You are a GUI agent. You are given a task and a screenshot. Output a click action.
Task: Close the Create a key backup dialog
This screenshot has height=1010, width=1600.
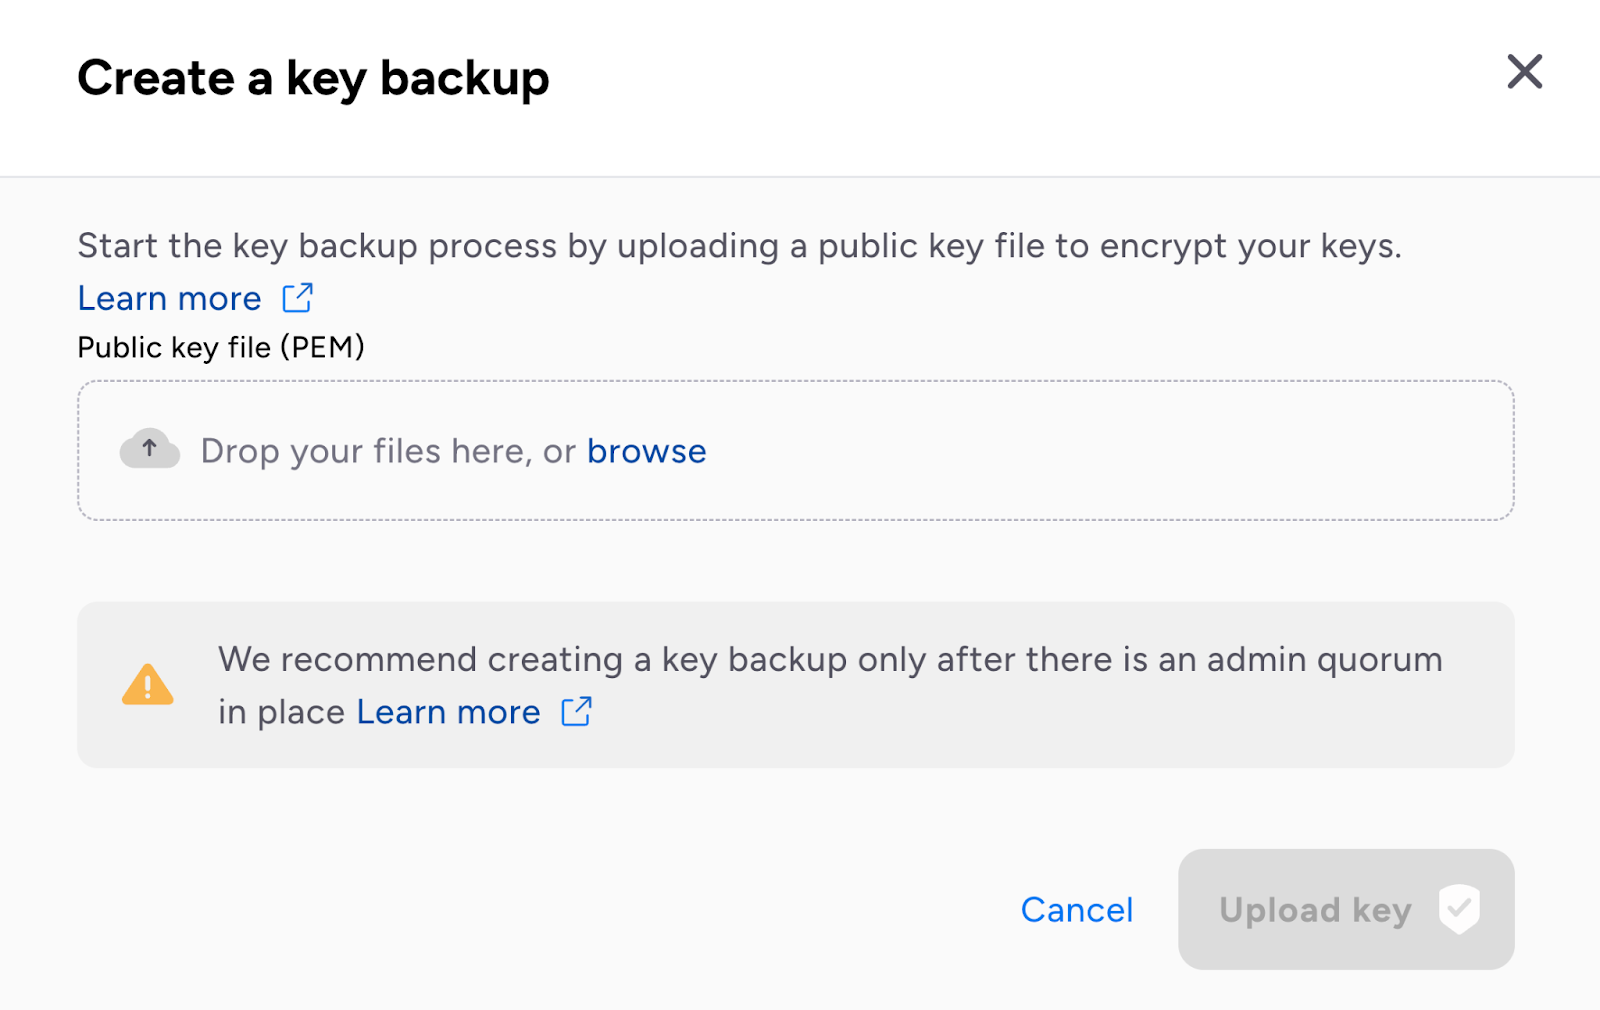tap(1524, 72)
